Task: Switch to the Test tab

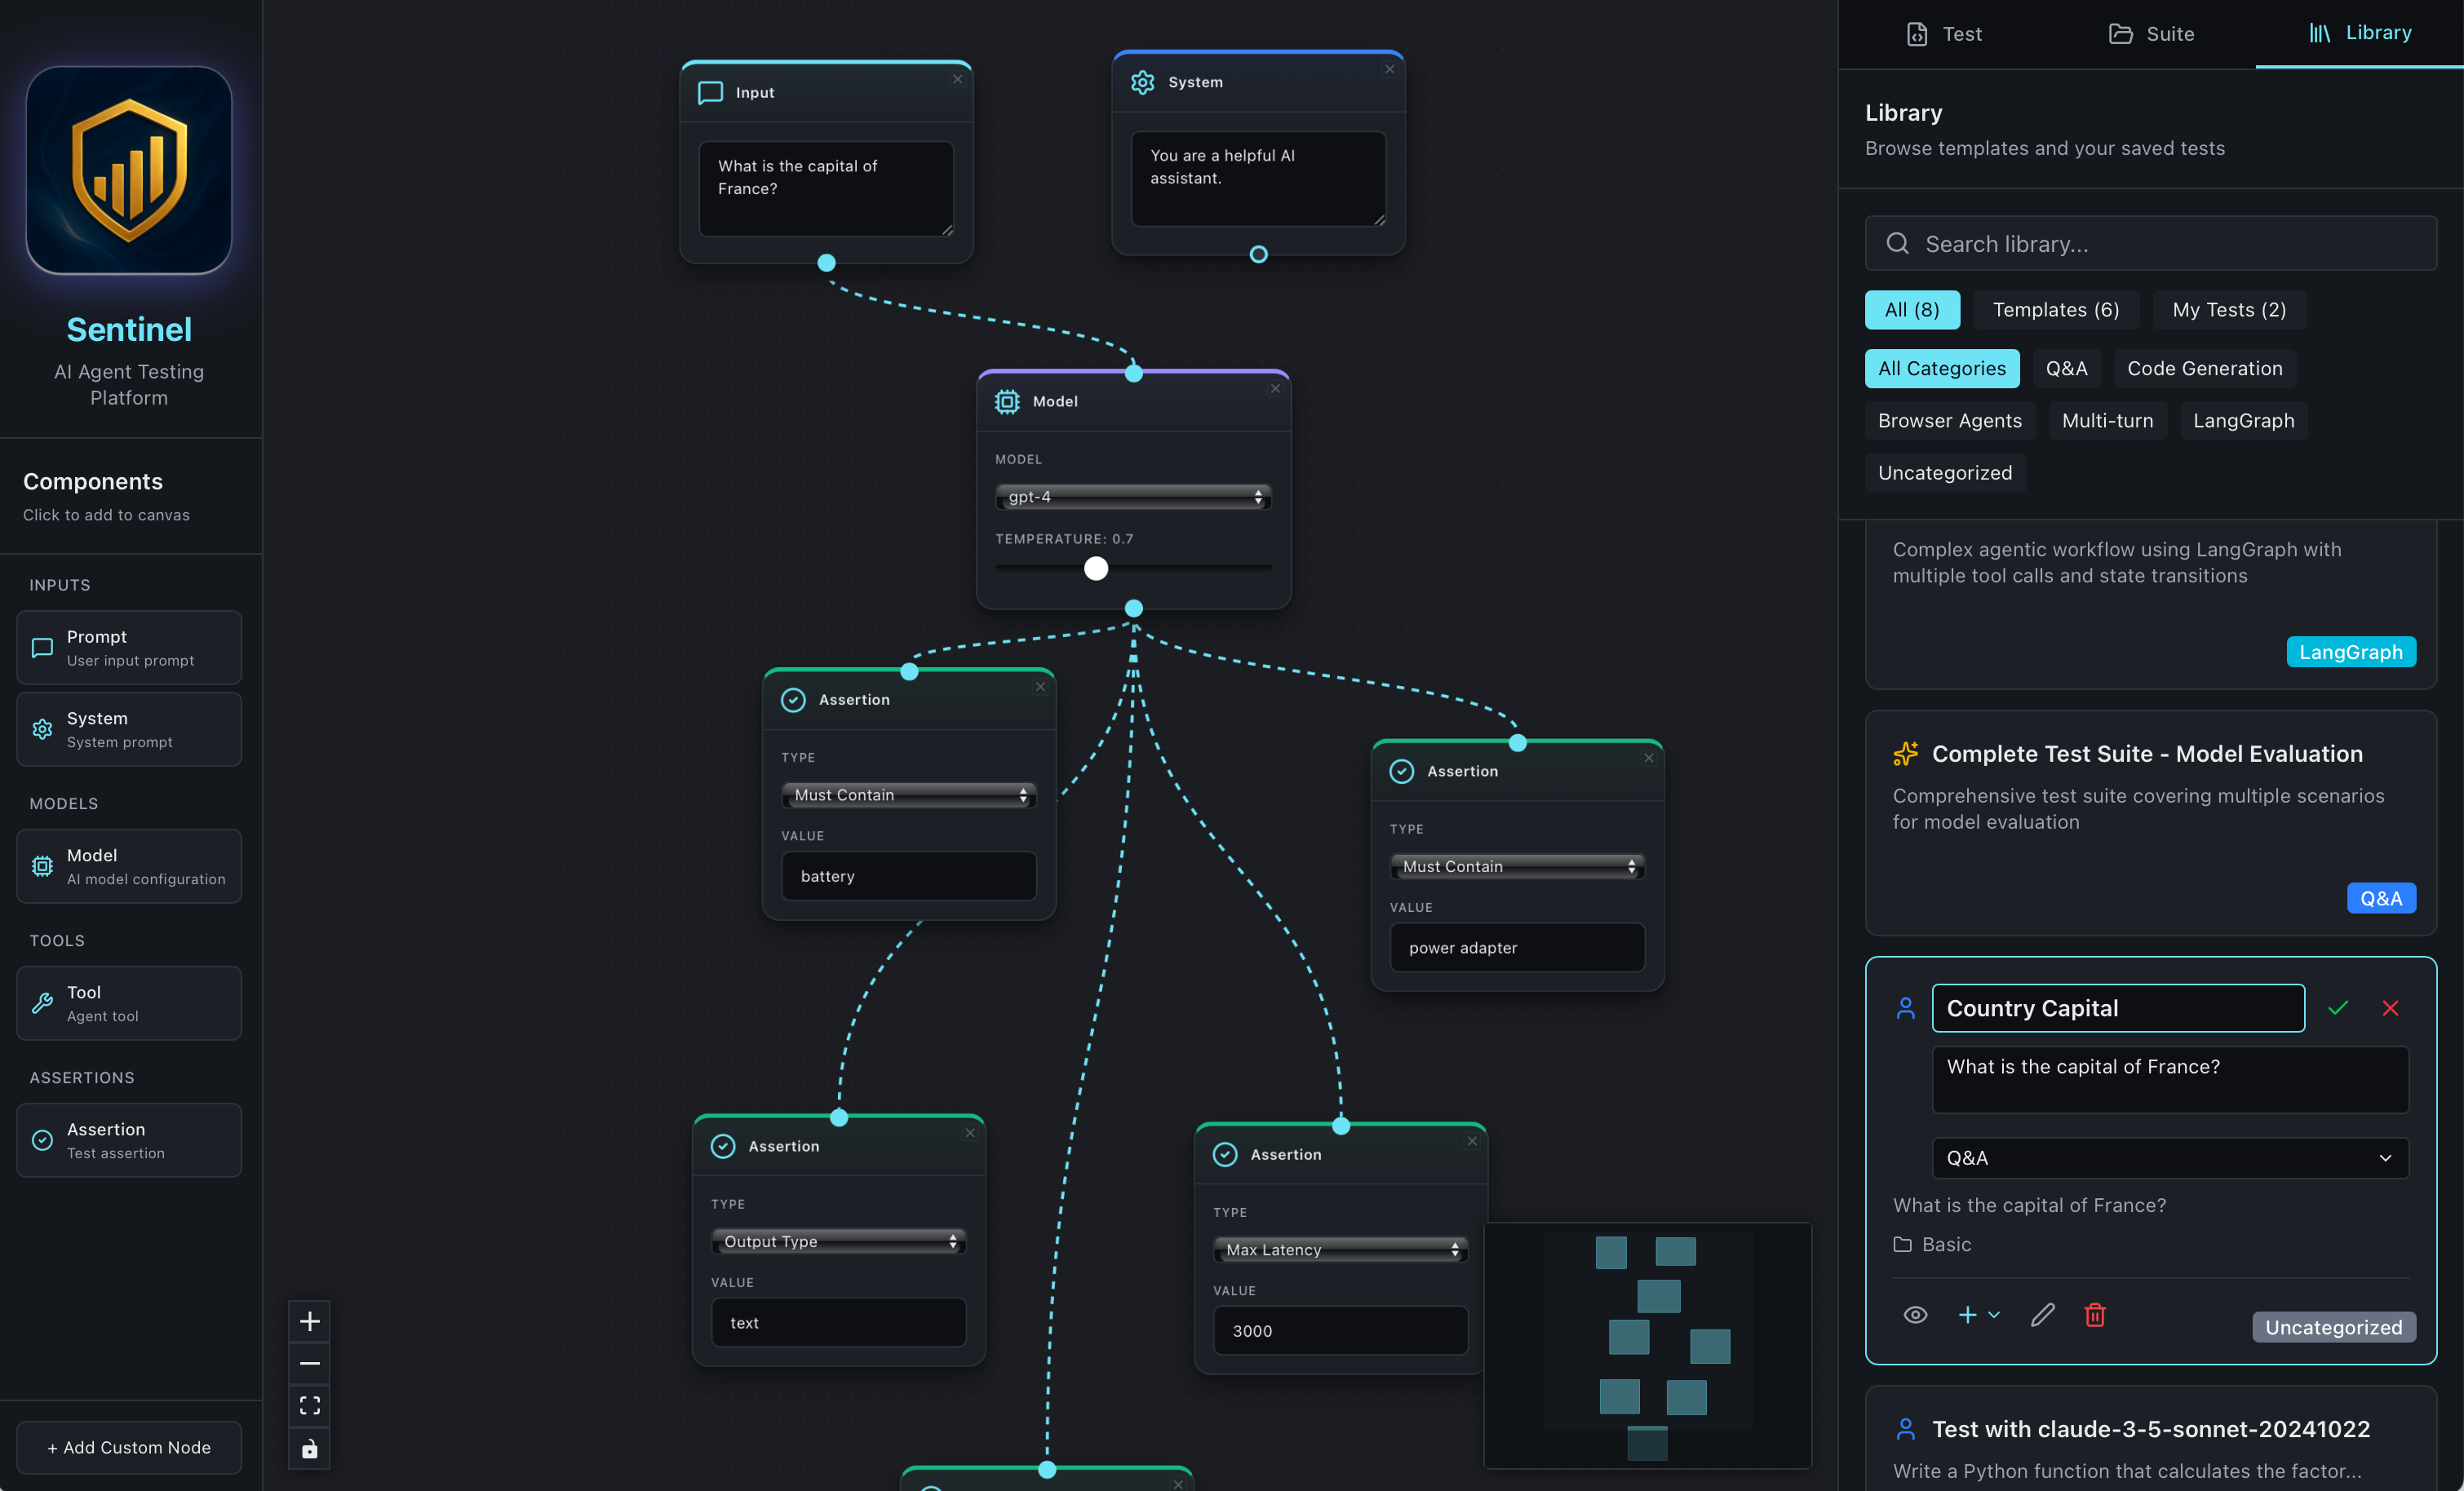Action: pyautogui.click(x=1944, y=33)
